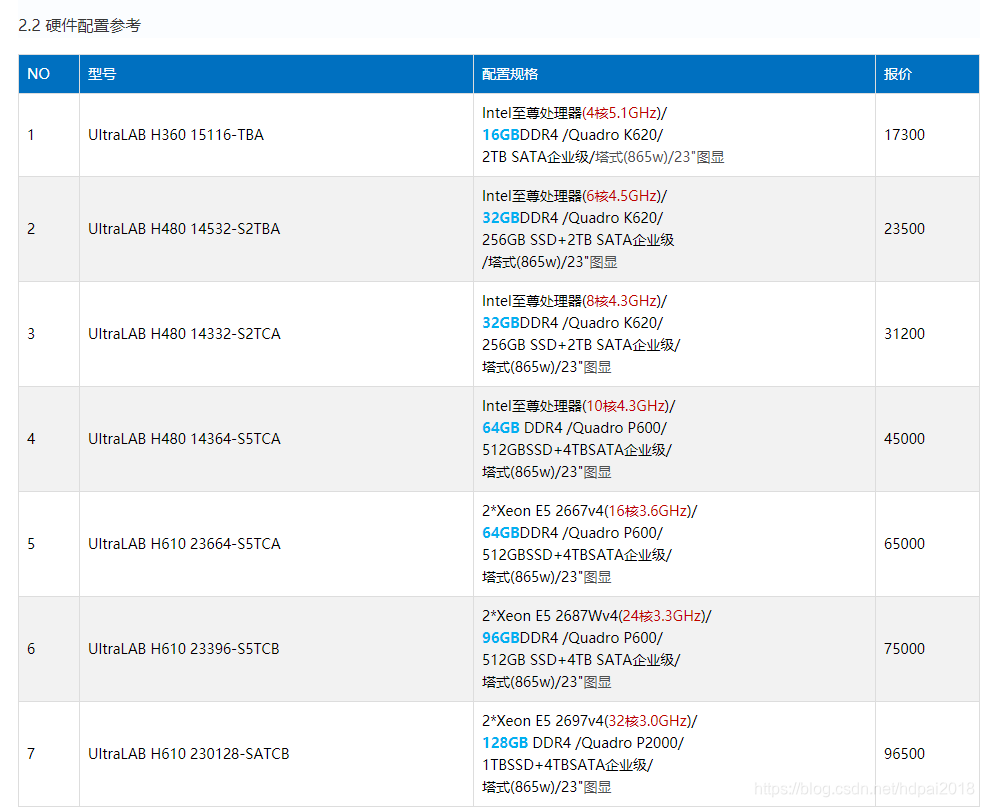The width and height of the screenshot is (984, 807).
Task: Click the red text 16核3.6GHz
Action: (x=648, y=511)
